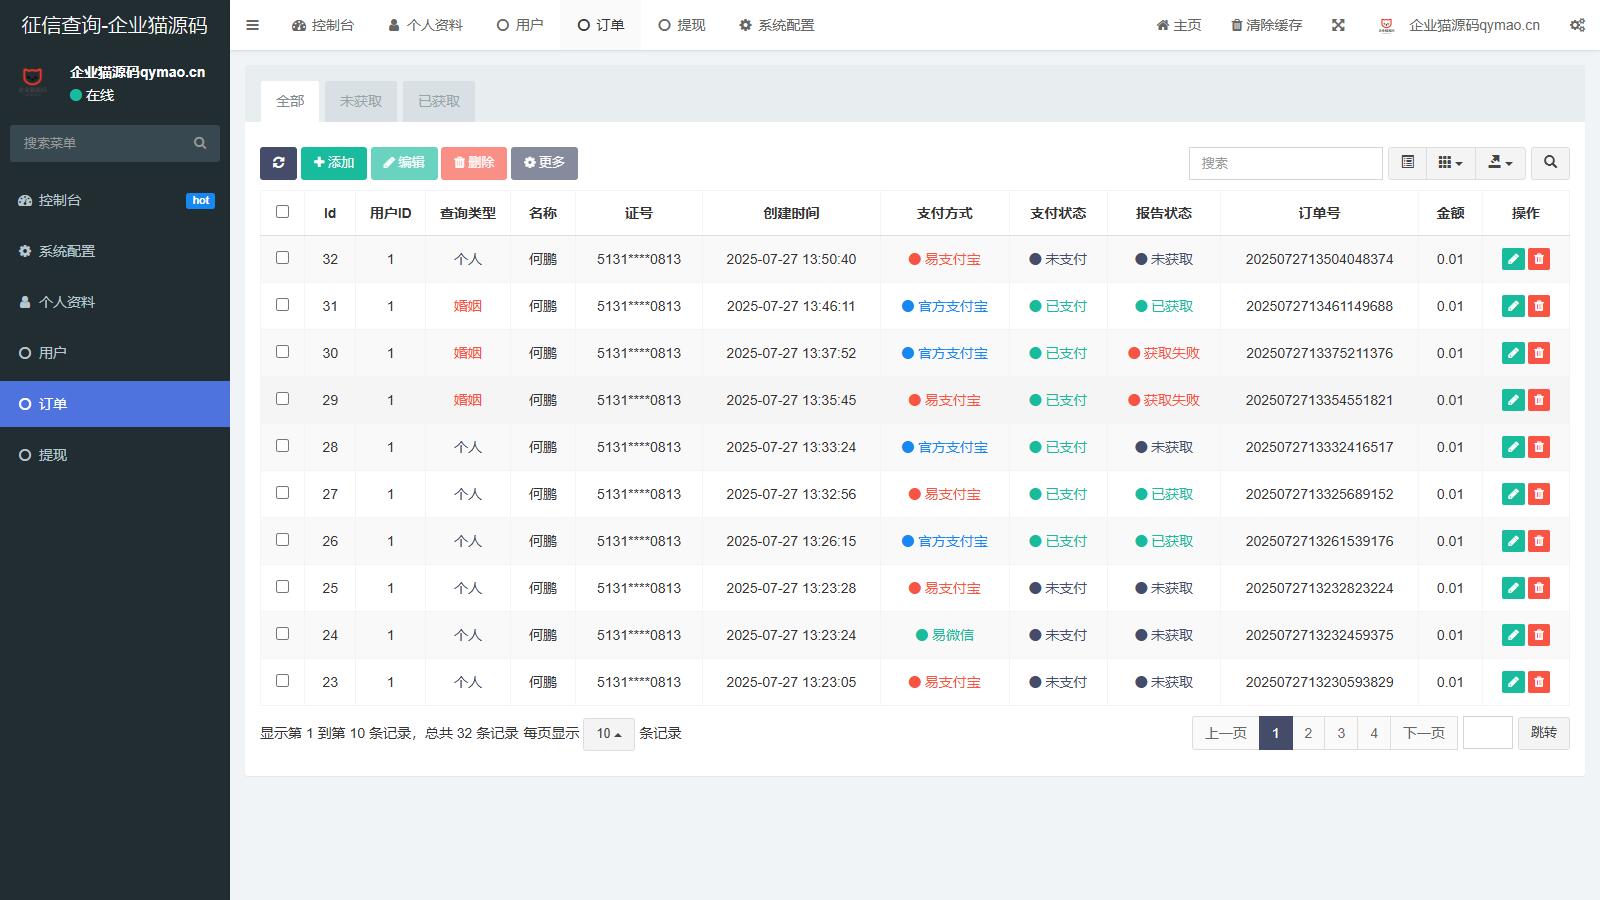The width and height of the screenshot is (1600, 900).
Task: Click the dark refresh table icon button
Action: click(x=278, y=163)
